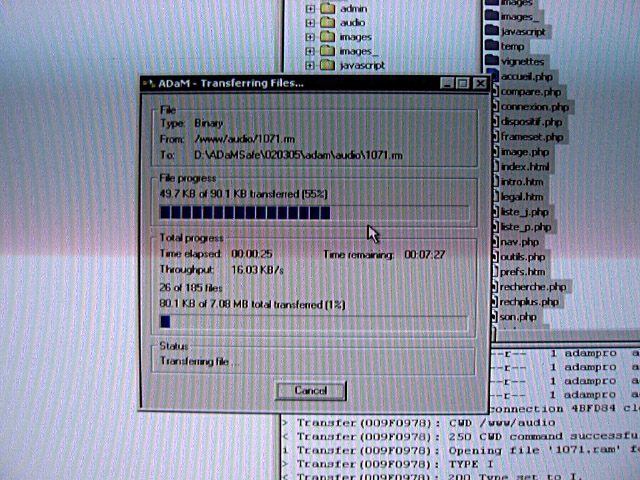
Task: Select outils.php in the file list
Action: pos(522,257)
